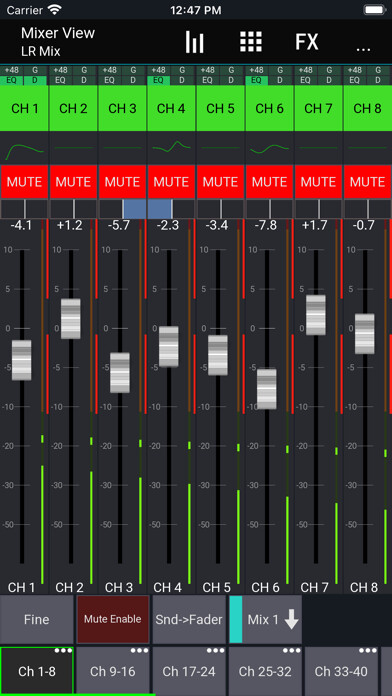Grab the CH 6 fader knob

(266, 389)
